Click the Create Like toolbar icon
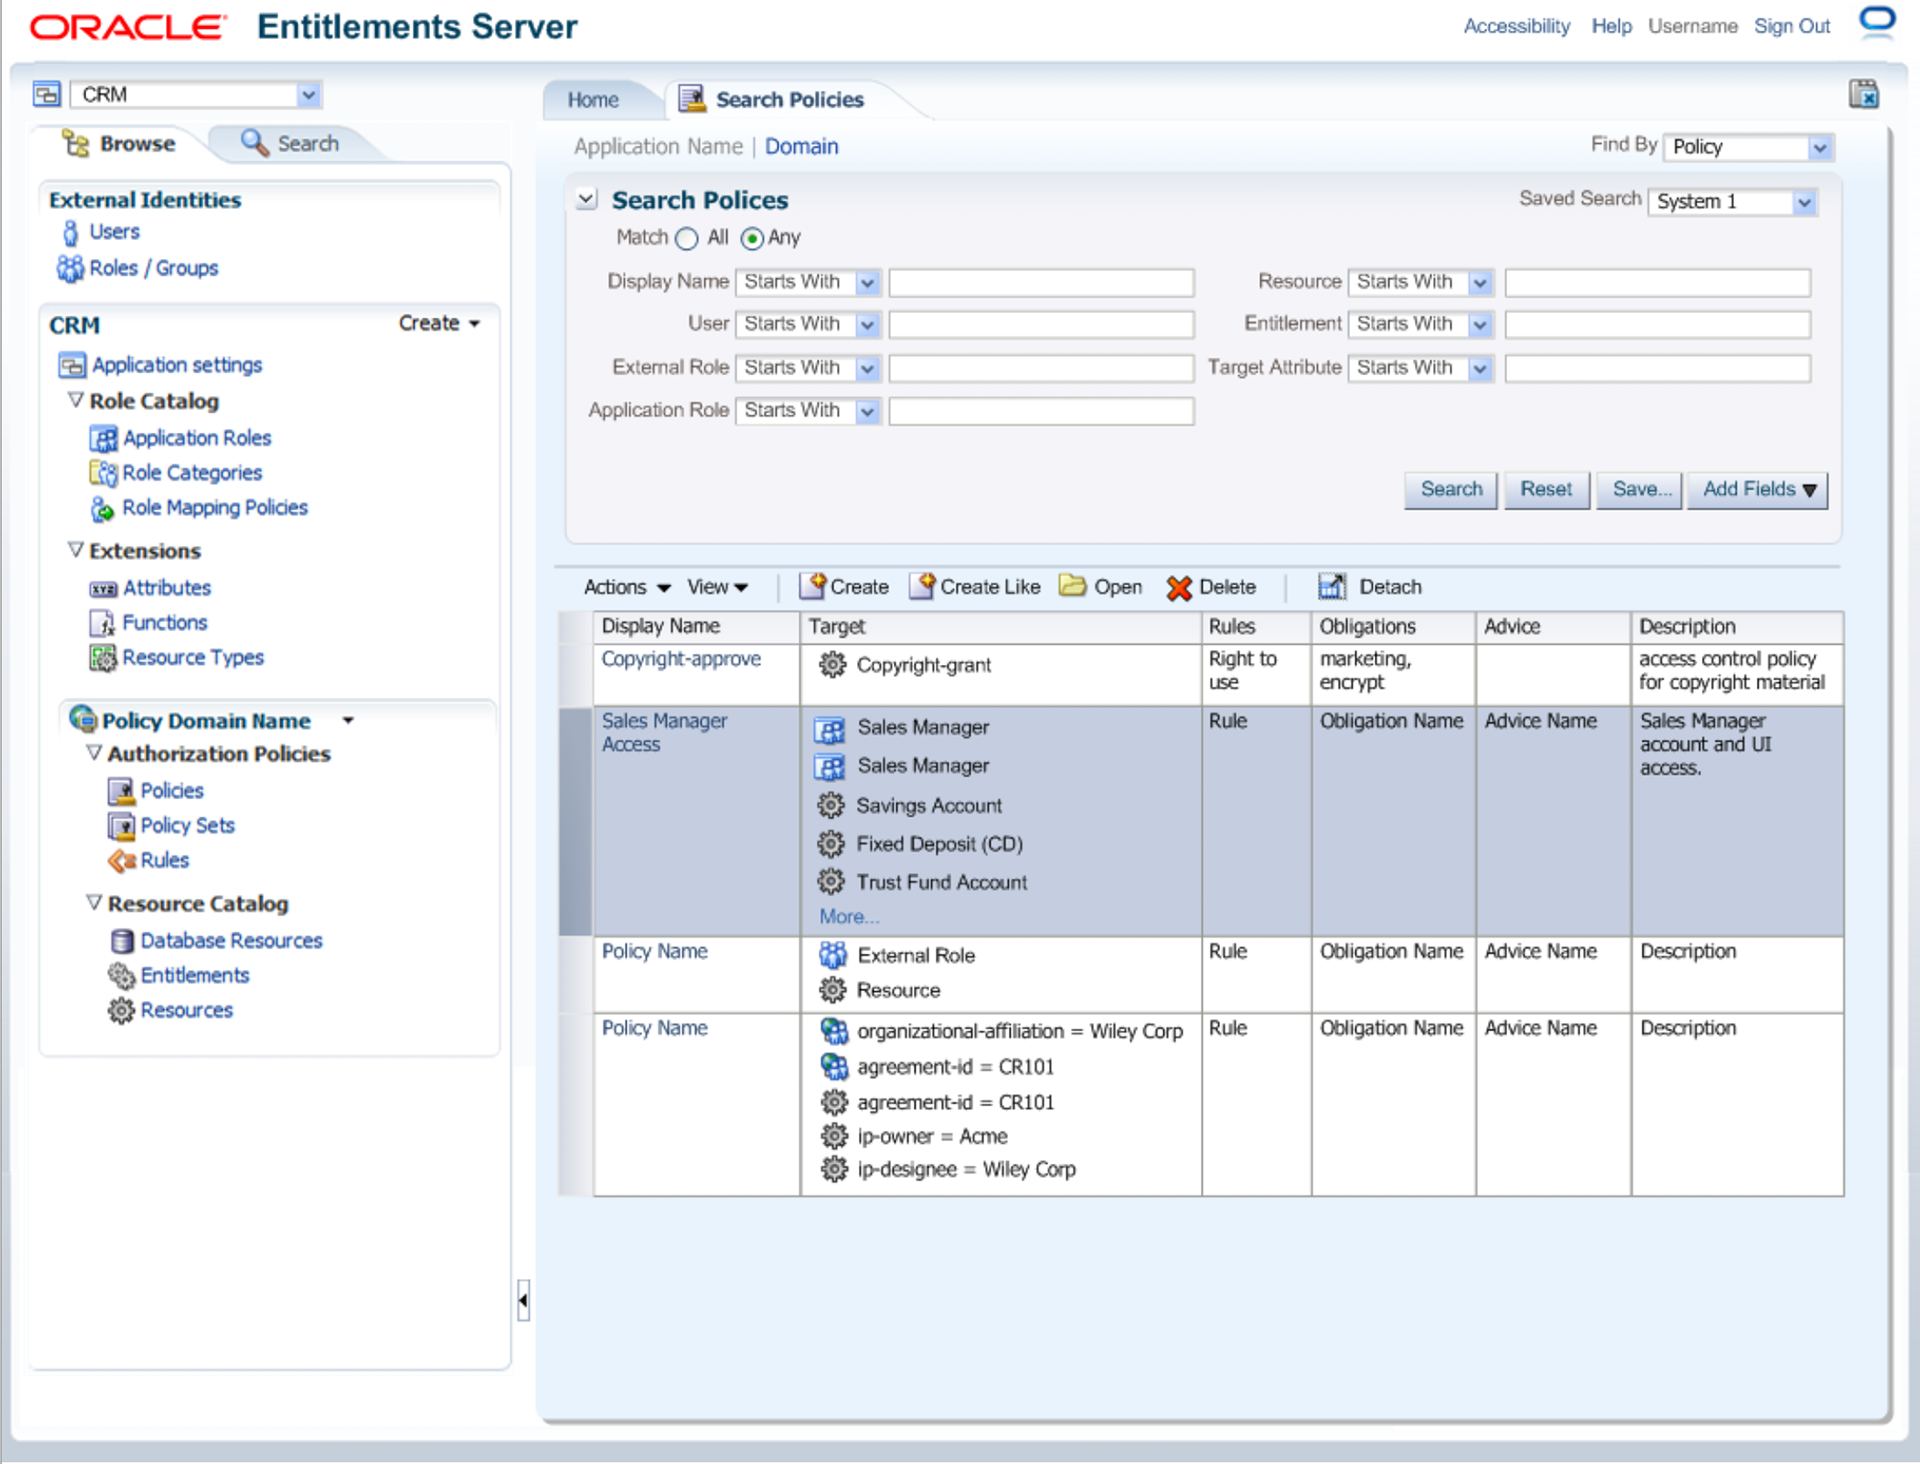1920x1464 pixels. pos(922,586)
